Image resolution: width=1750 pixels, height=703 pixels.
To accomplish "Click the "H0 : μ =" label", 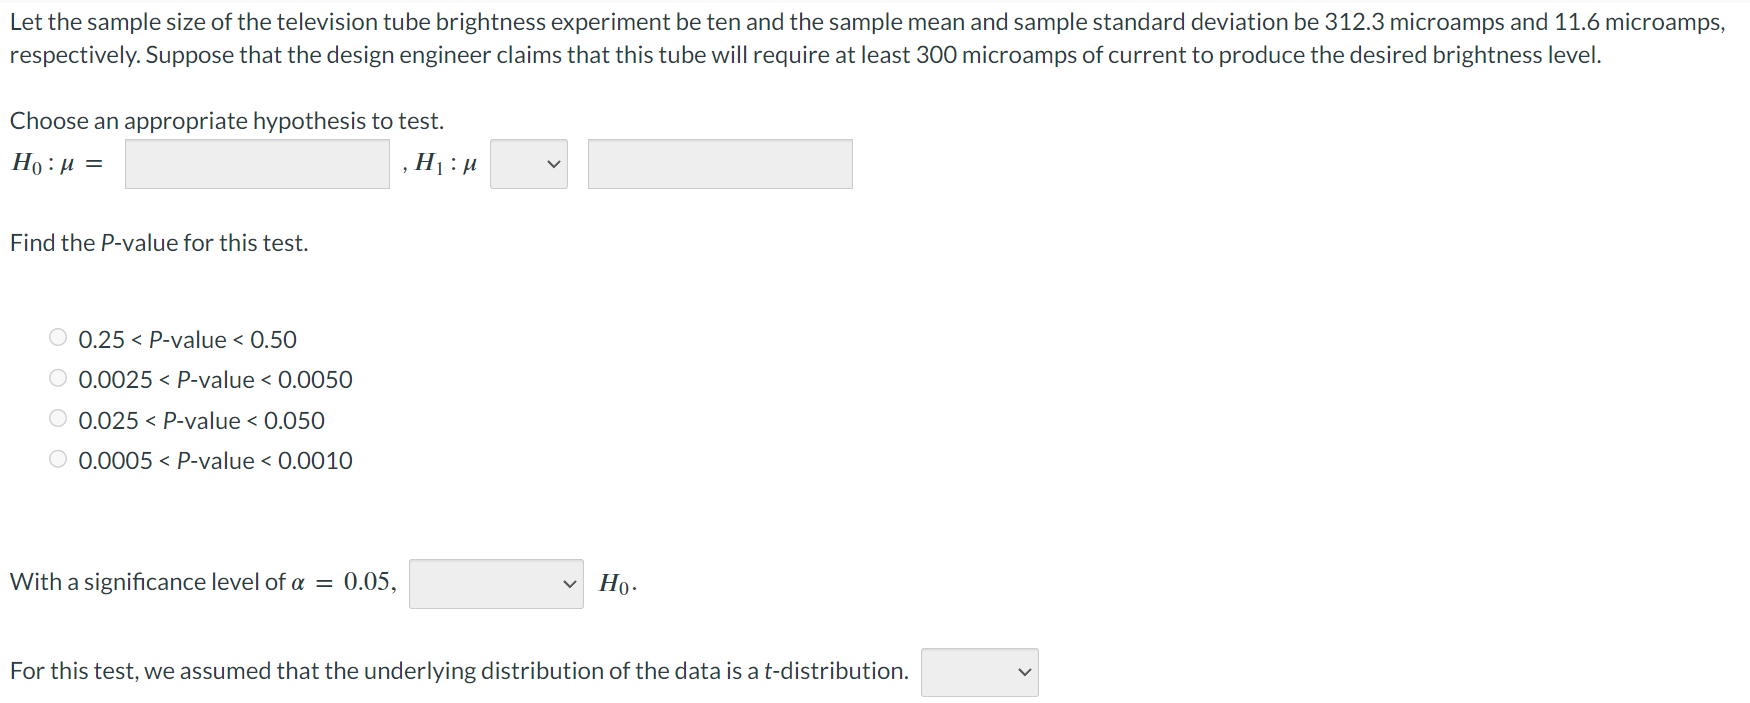I will (57, 163).
